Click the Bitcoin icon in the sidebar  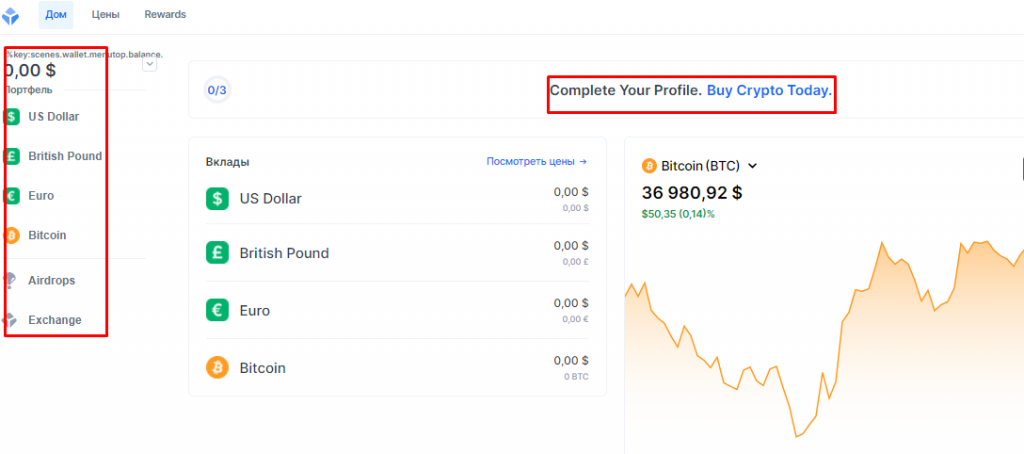[x=12, y=235]
